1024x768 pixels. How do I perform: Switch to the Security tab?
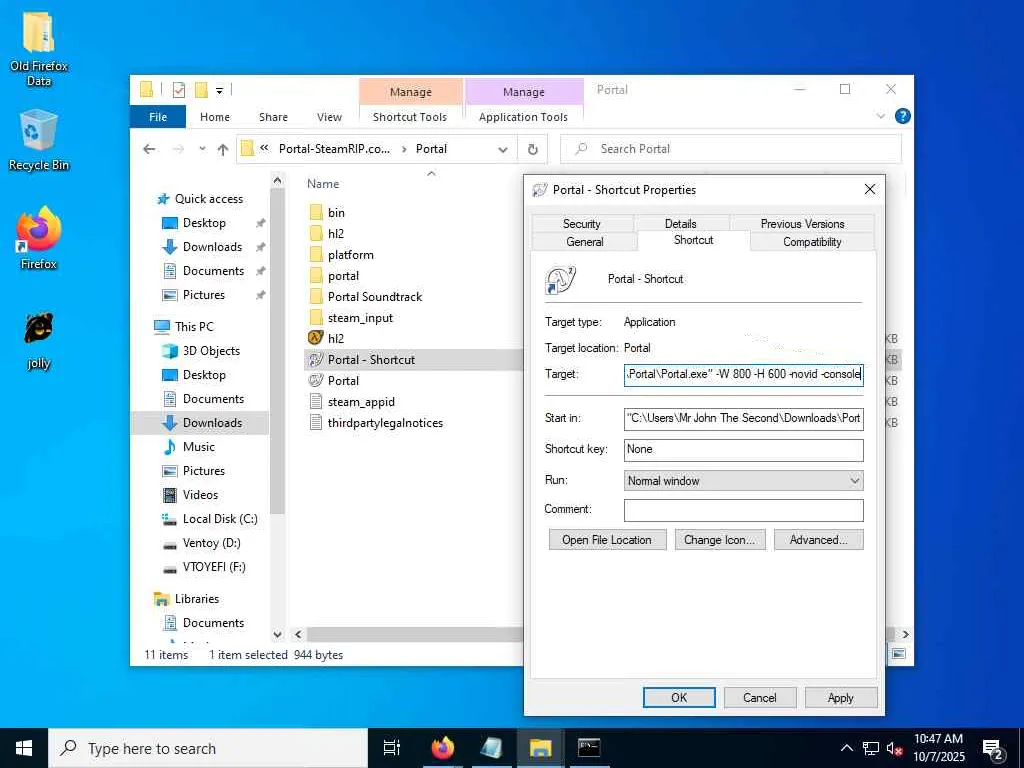(582, 223)
